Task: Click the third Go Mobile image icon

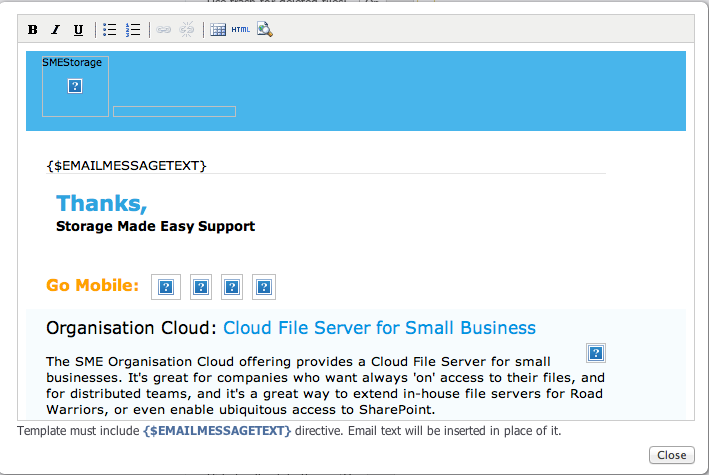Action: coord(232,287)
